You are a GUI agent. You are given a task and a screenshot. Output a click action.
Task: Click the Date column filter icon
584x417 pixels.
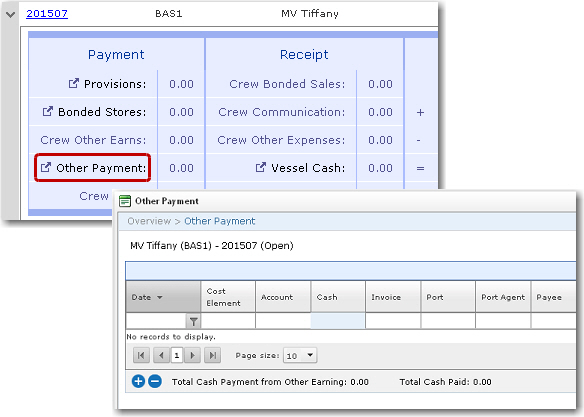[x=193, y=321]
